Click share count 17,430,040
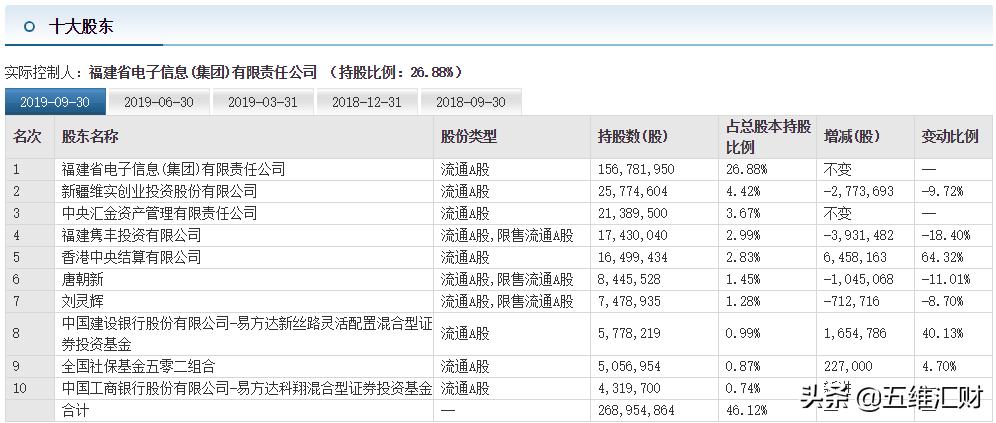 tap(633, 236)
